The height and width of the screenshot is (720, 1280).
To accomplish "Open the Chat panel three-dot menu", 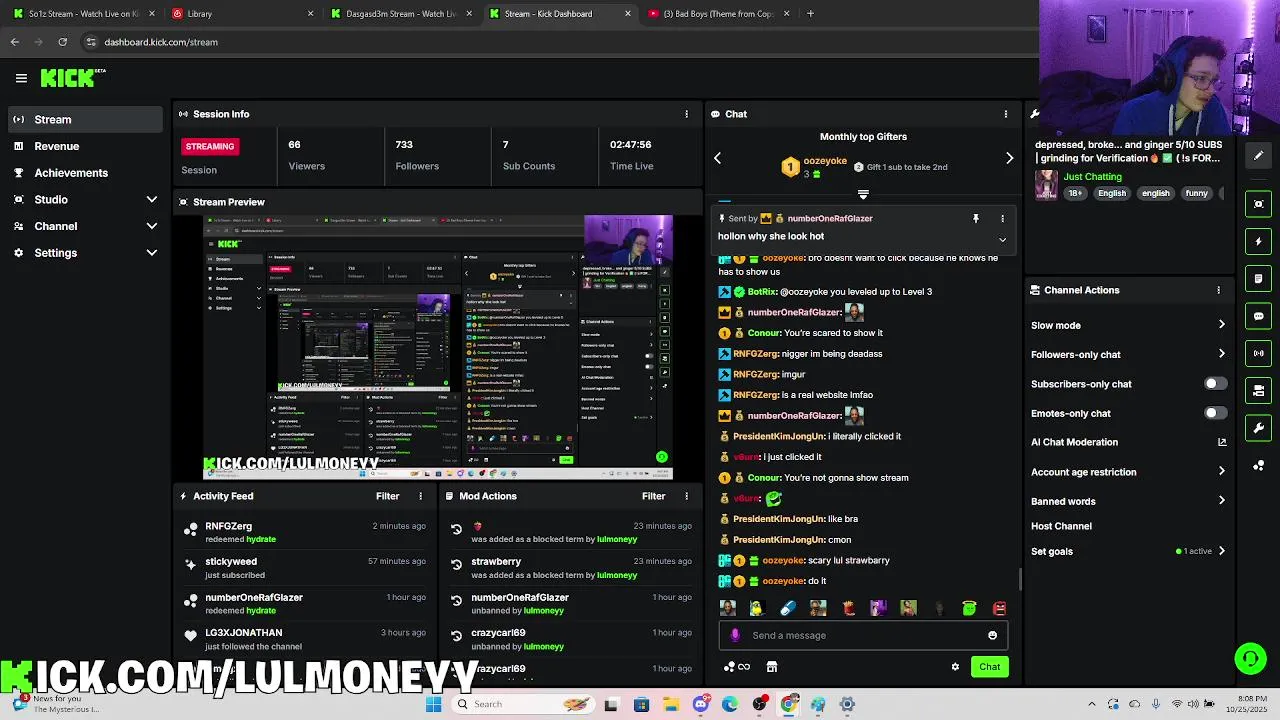I will [x=1005, y=114].
